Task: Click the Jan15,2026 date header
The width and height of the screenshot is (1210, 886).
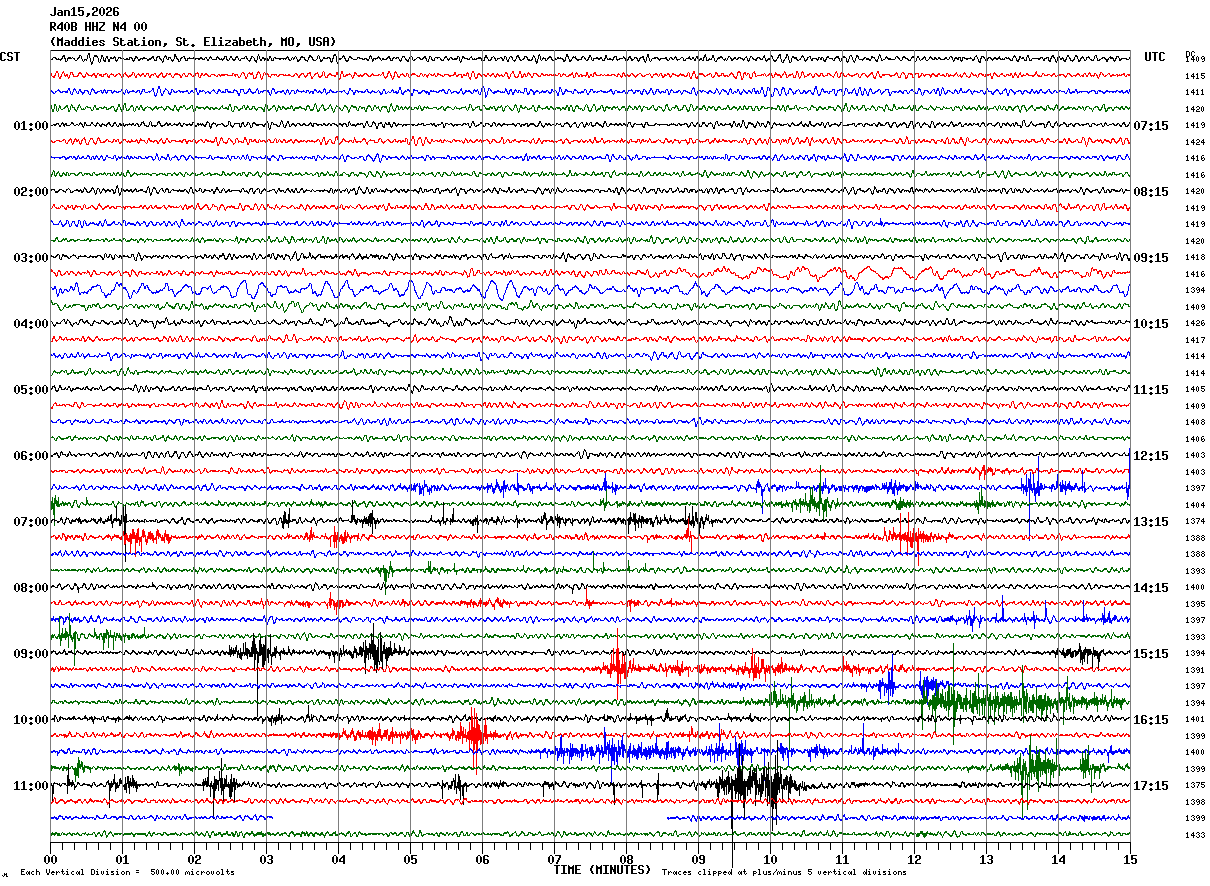Action: pos(84,12)
